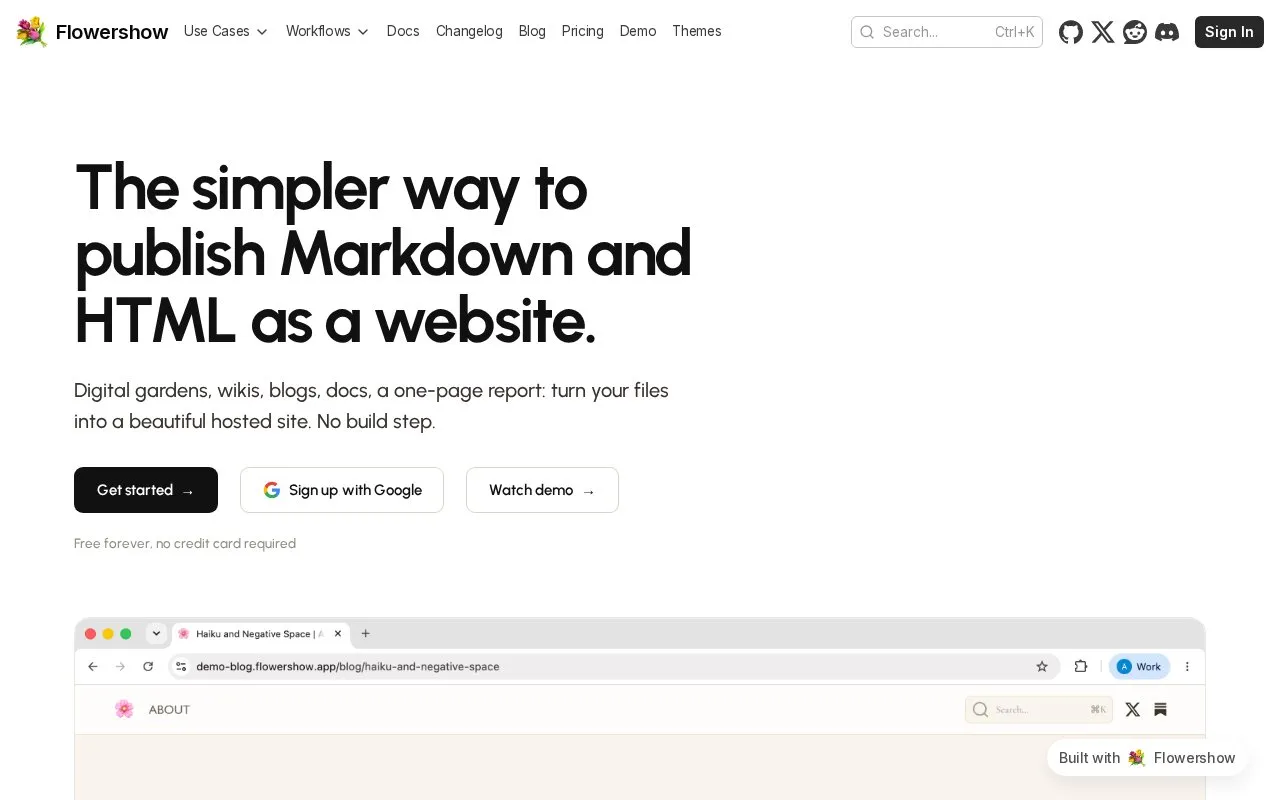Click the Watch demo button

[x=542, y=490]
